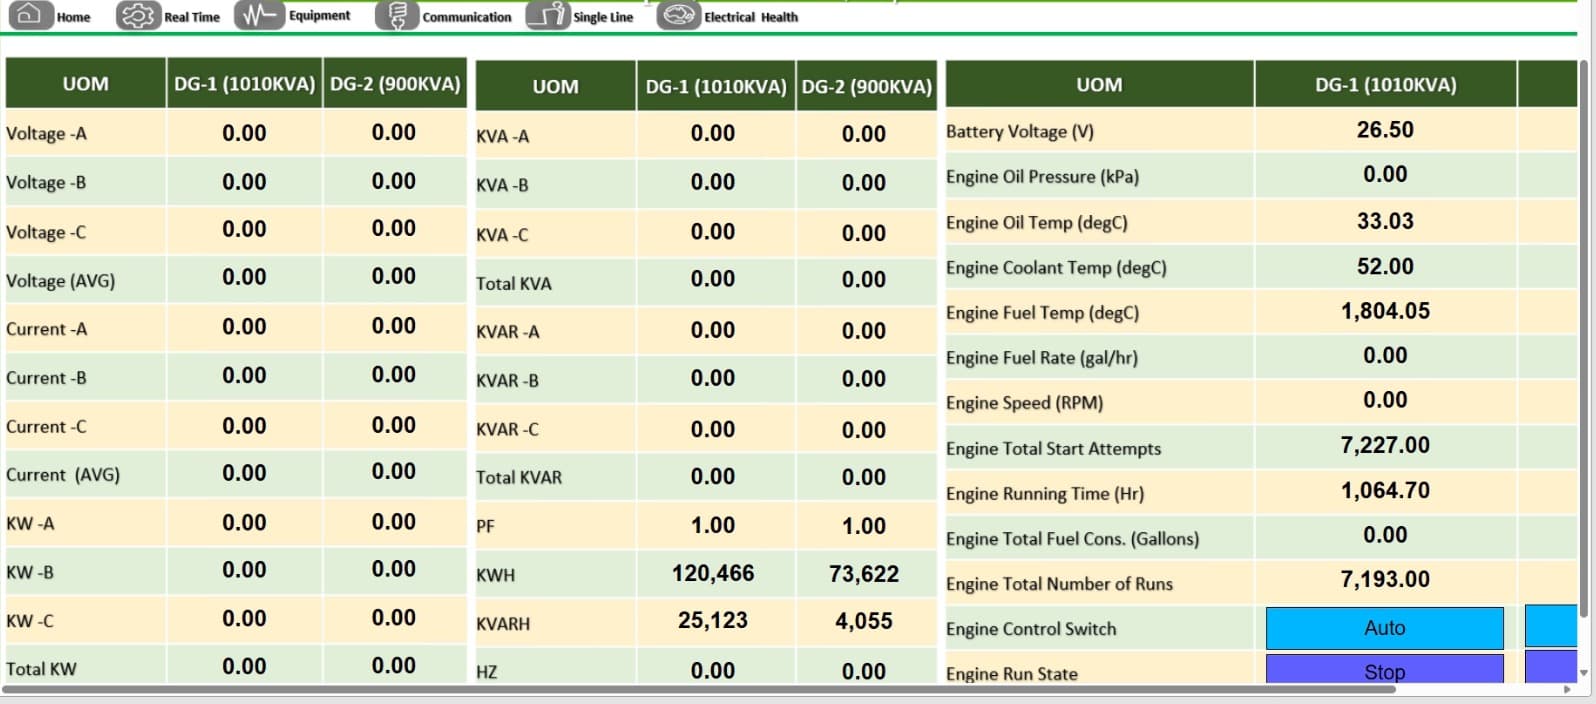Click the vertical scrollbar down arrow
Screen dimensions: 1596x704
click(x=1583, y=672)
